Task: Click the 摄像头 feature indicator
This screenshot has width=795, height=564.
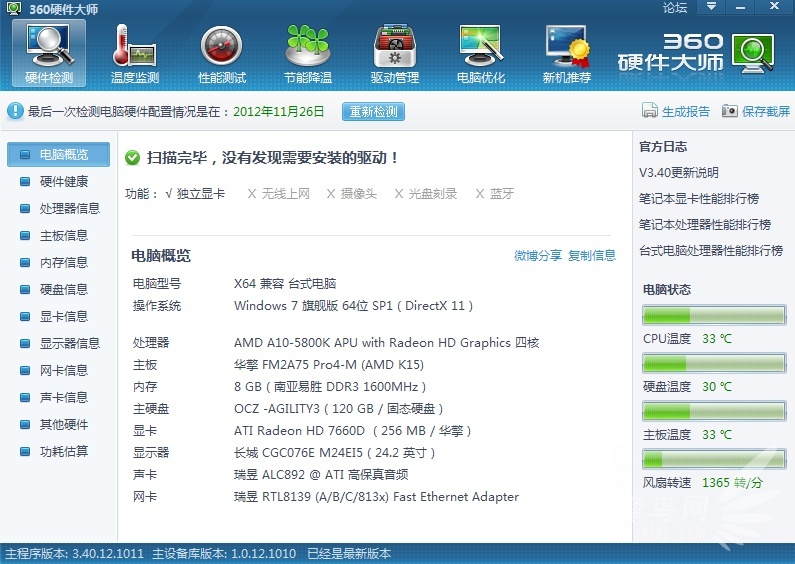Action: tap(351, 193)
